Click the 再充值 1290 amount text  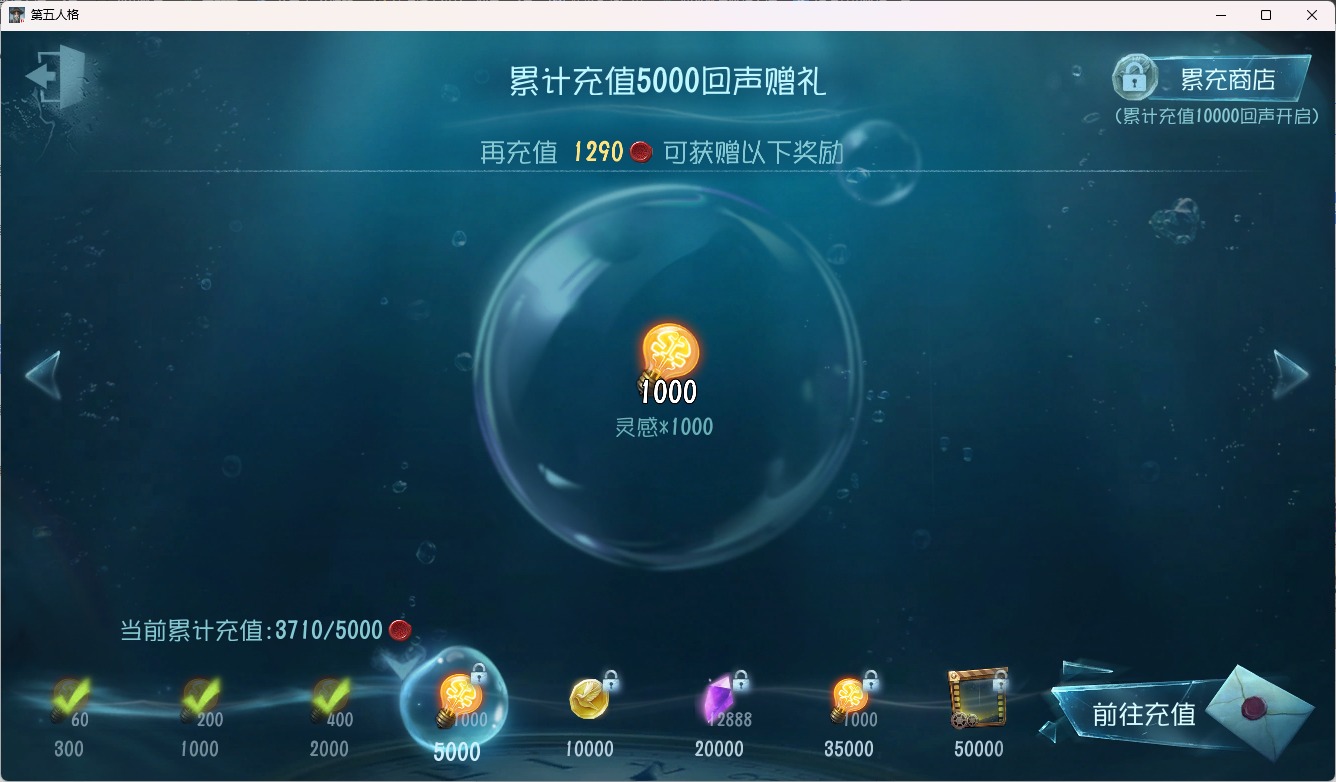point(552,152)
